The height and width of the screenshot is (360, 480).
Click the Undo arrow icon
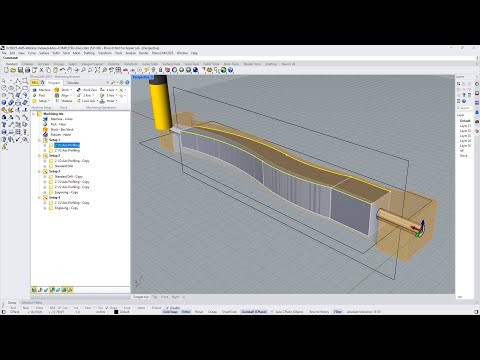click(x=62, y=70)
